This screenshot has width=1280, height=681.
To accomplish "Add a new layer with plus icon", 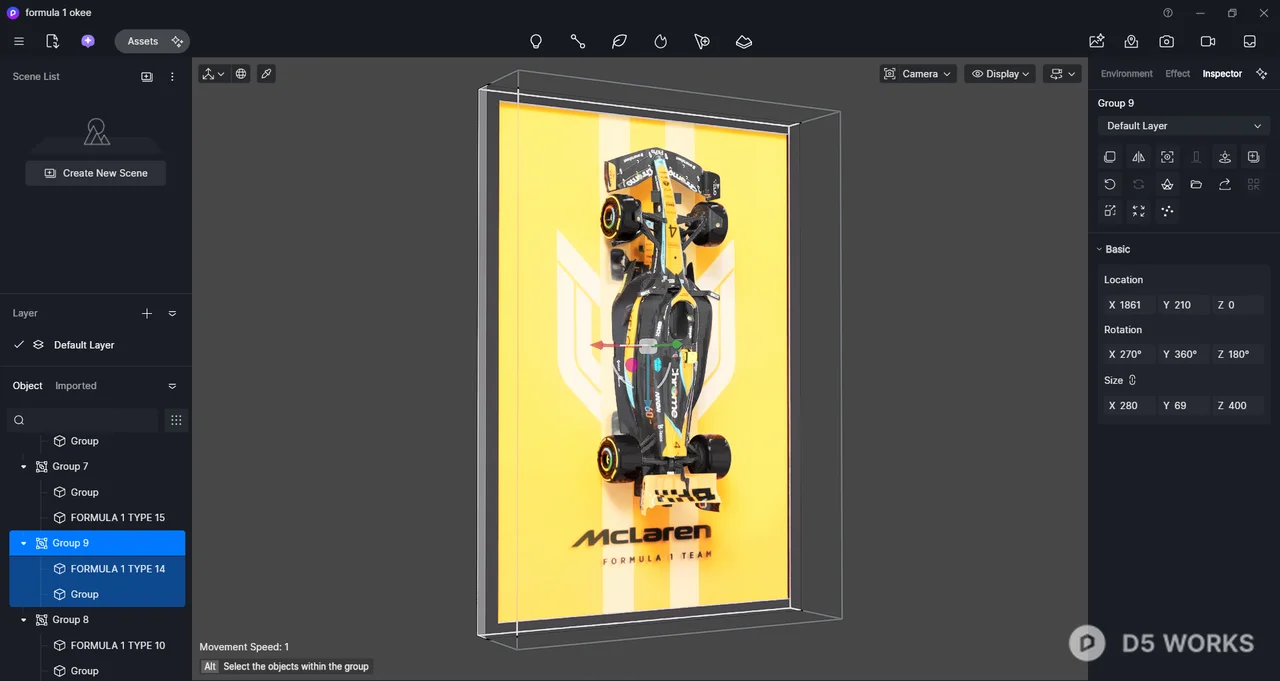I will [147, 314].
